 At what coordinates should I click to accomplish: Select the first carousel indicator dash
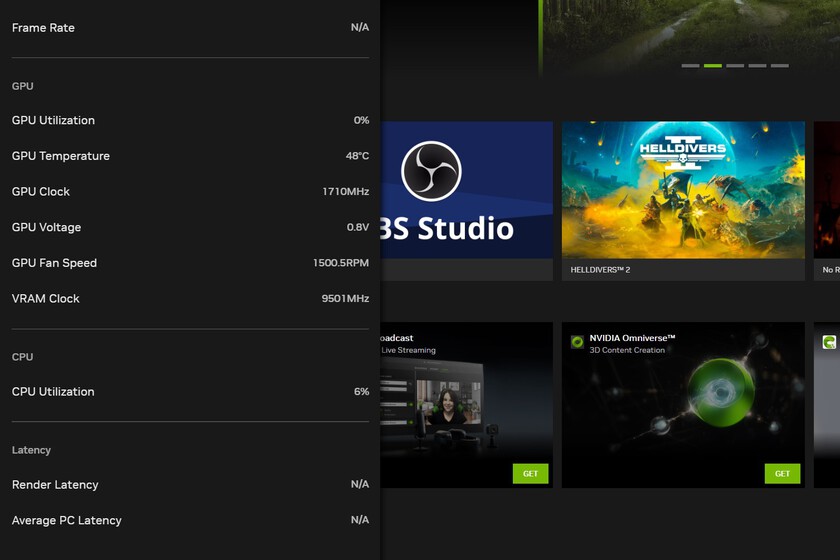pyautogui.click(x=691, y=66)
